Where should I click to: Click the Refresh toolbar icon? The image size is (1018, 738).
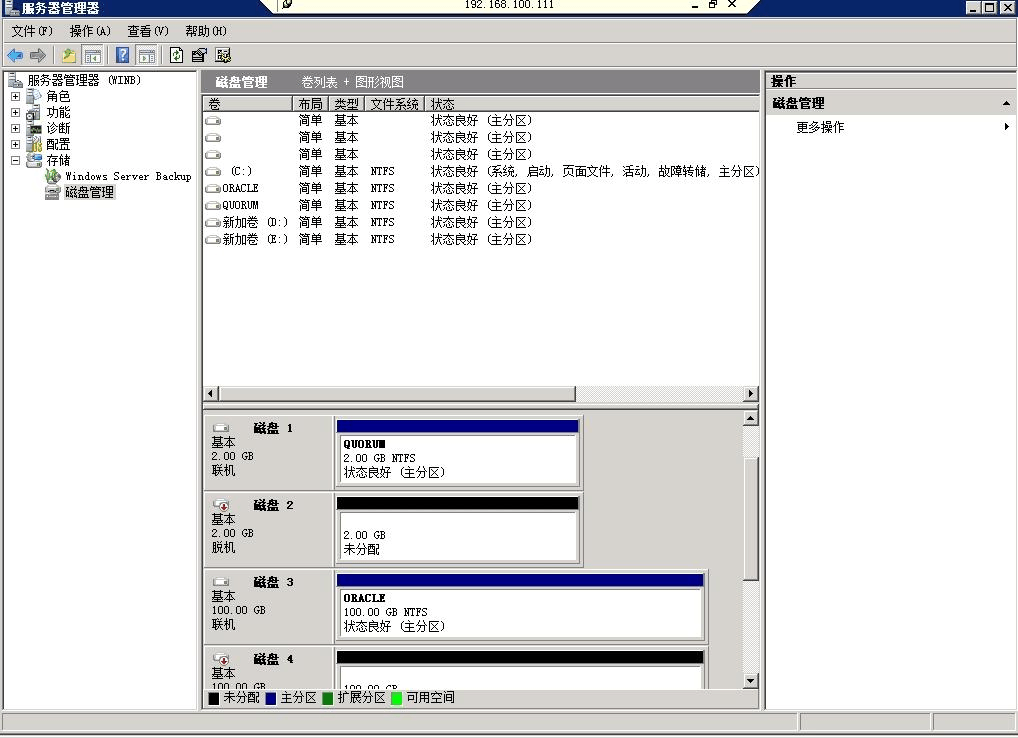176,56
